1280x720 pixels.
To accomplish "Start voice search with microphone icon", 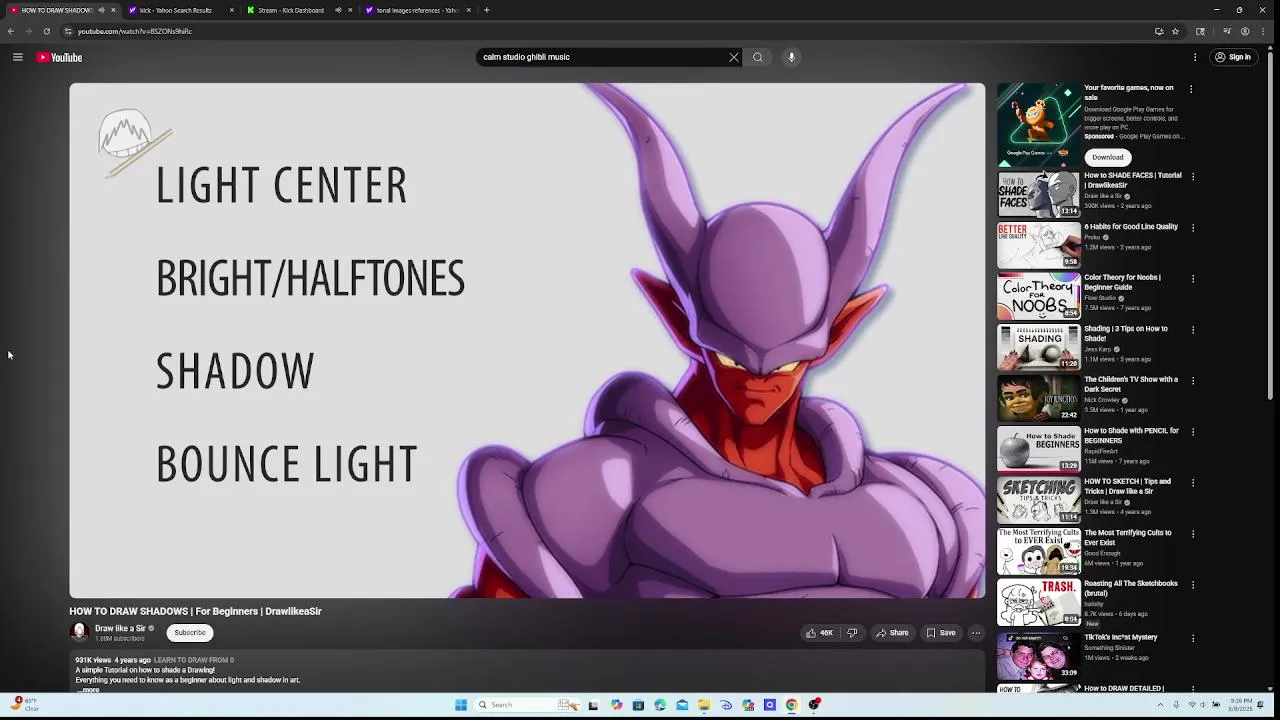I will (791, 57).
